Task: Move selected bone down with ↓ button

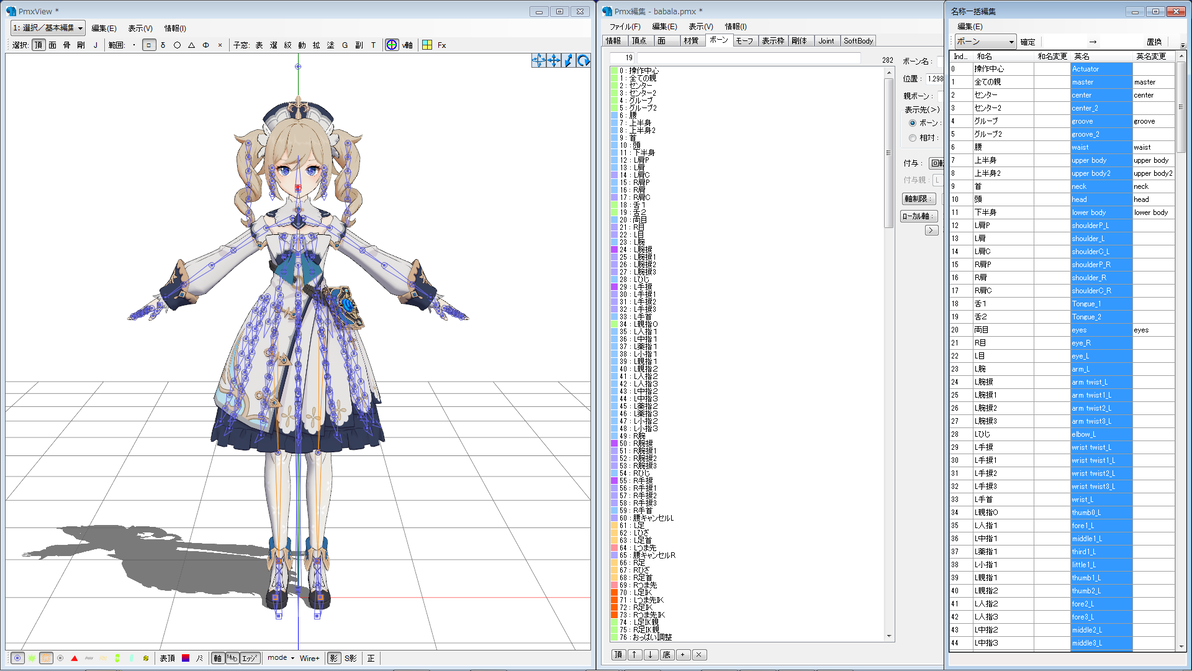Action: pos(651,654)
